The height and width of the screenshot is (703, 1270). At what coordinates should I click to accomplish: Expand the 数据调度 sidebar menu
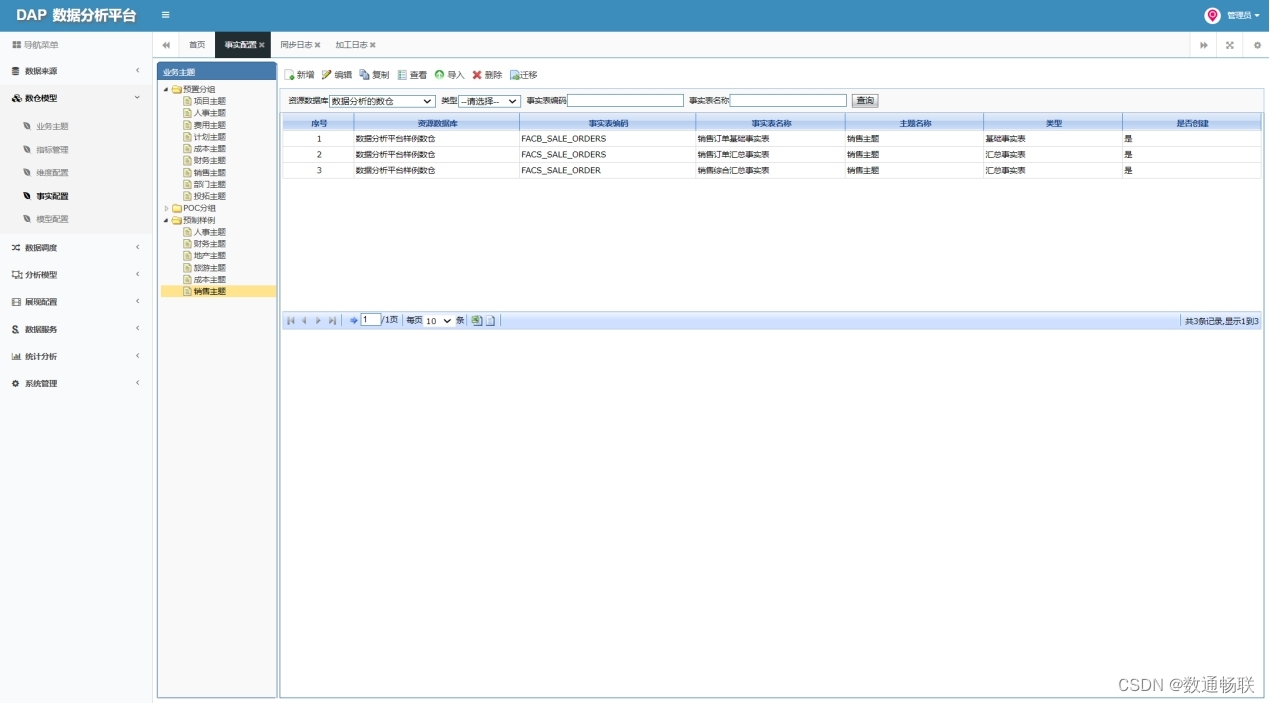click(76, 247)
